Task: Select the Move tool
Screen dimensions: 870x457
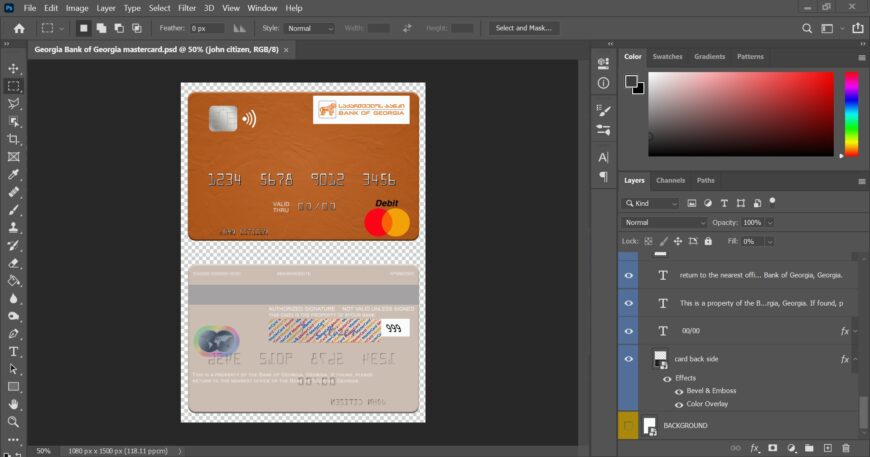Action: pyautogui.click(x=13, y=69)
